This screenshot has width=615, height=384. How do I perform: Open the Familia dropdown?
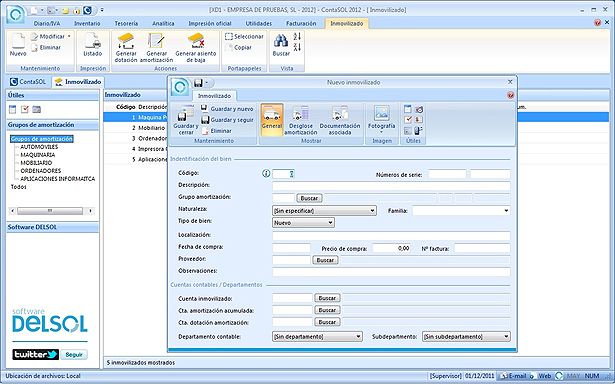coord(506,211)
